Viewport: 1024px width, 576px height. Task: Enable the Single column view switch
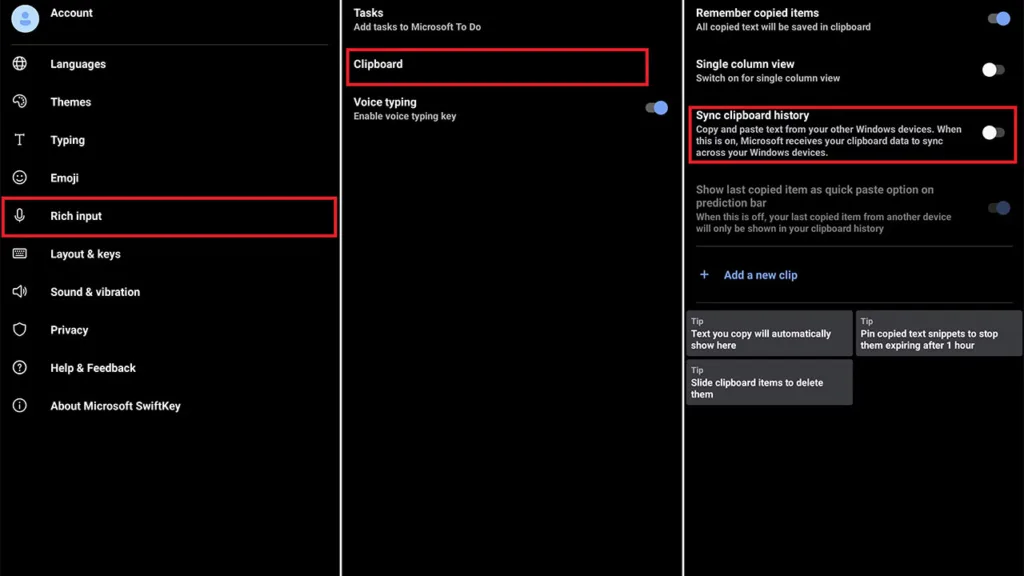(993, 70)
